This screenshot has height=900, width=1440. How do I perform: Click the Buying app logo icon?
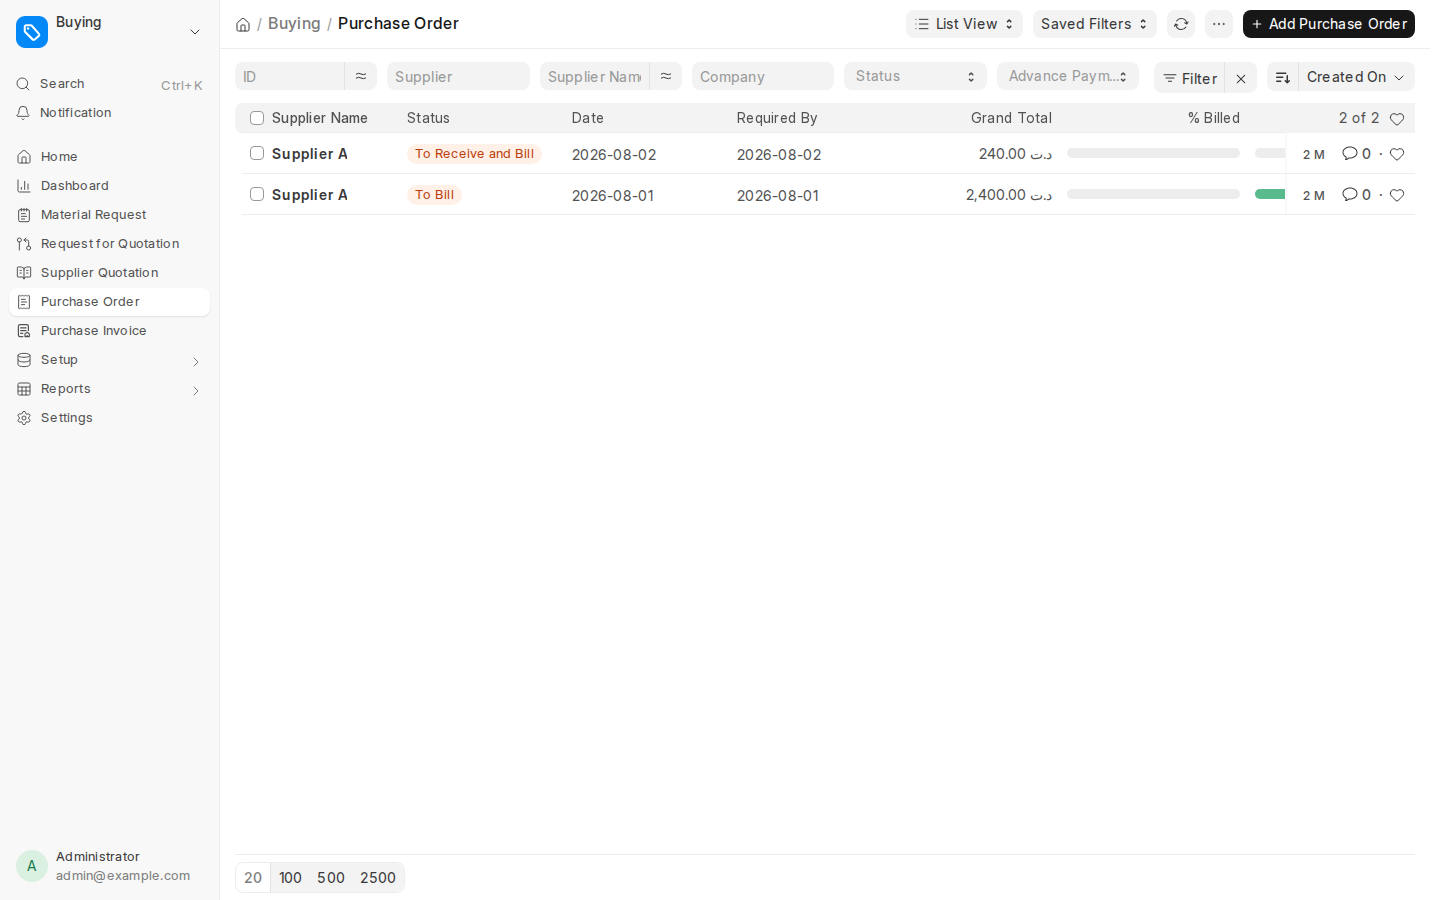pyautogui.click(x=32, y=32)
